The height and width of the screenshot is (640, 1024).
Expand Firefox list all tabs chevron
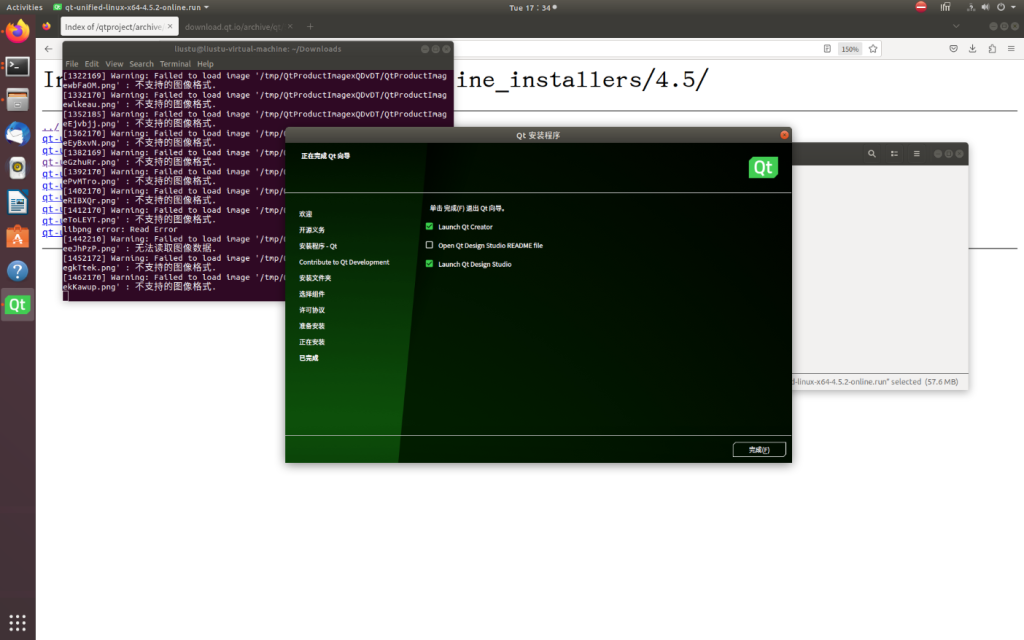pos(956,25)
